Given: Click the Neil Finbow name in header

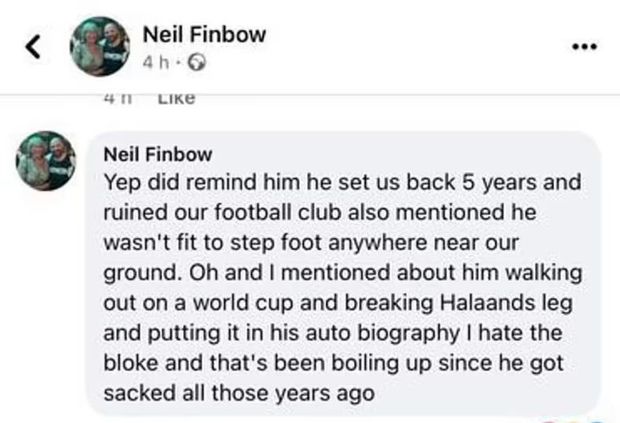Looking at the screenshot, I should pyautogui.click(x=203, y=34).
